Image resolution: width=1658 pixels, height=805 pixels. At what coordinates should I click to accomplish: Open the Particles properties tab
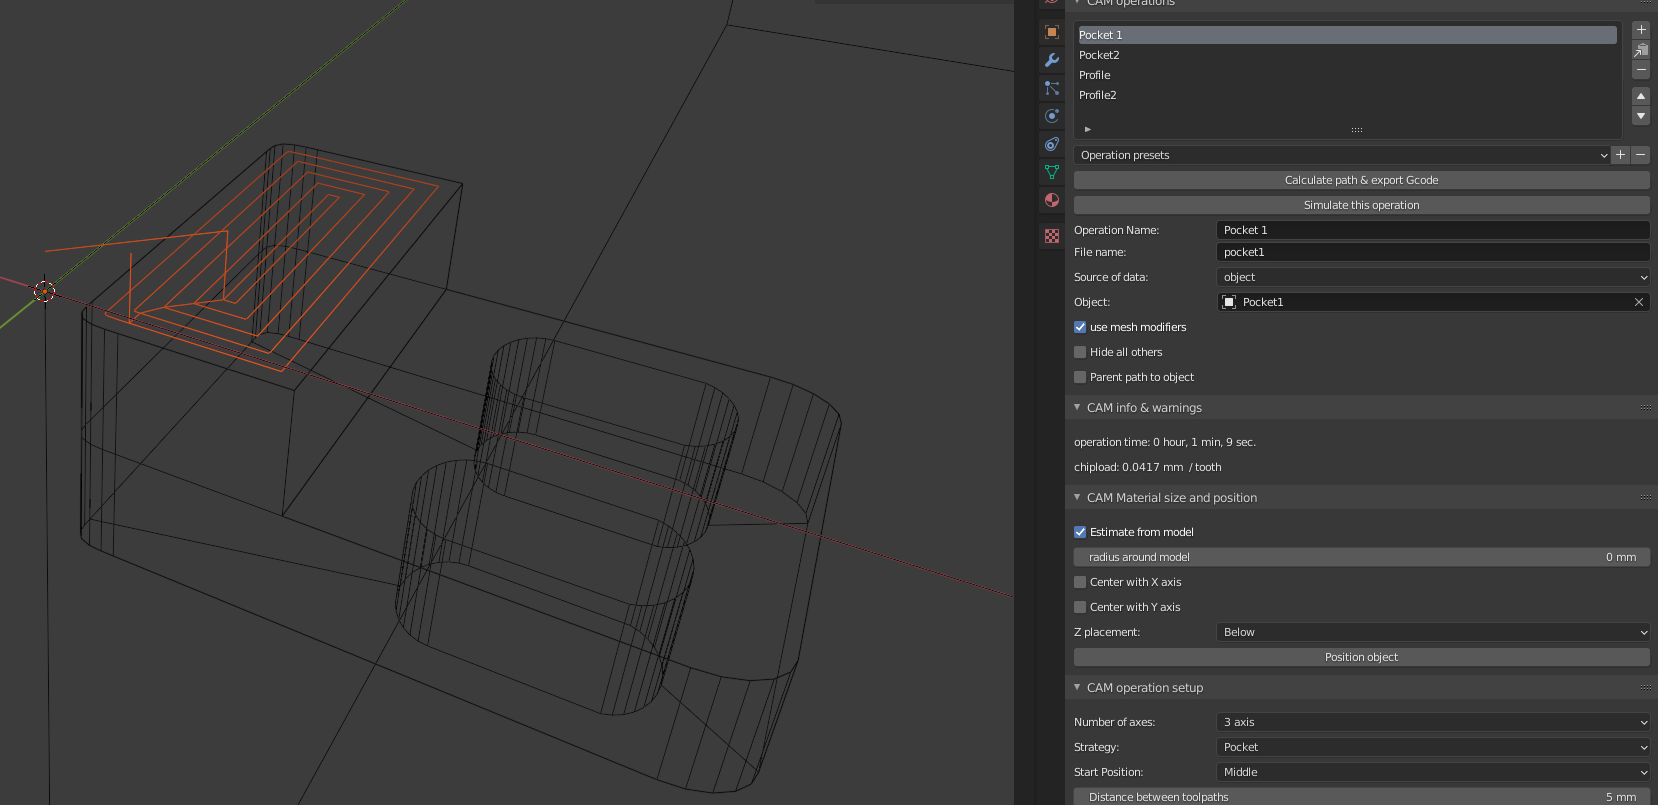(x=1051, y=88)
